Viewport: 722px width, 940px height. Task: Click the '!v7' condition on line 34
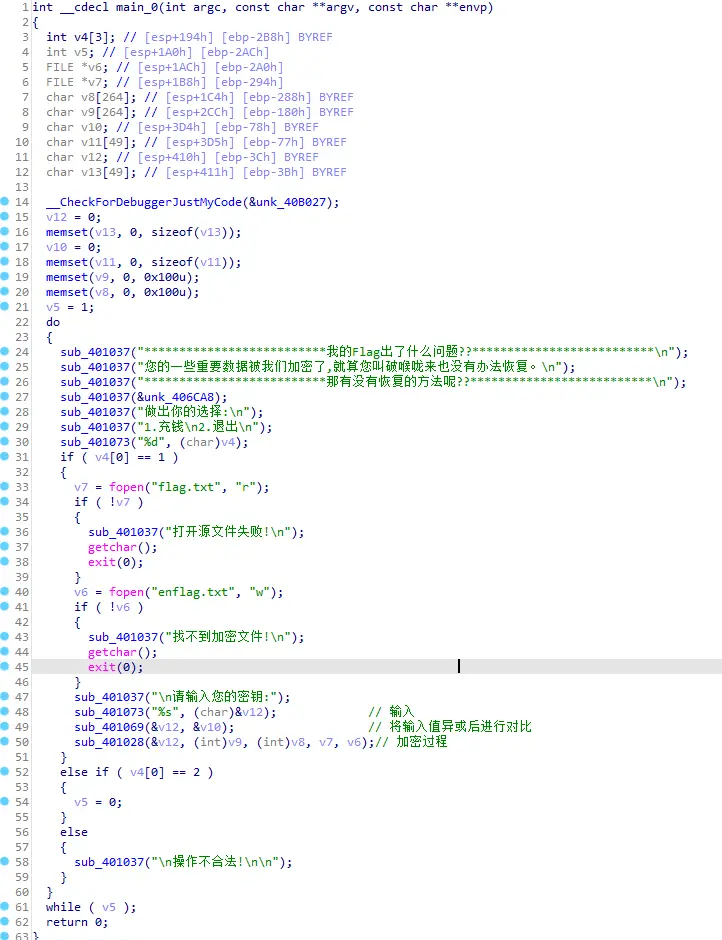[x=119, y=502]
